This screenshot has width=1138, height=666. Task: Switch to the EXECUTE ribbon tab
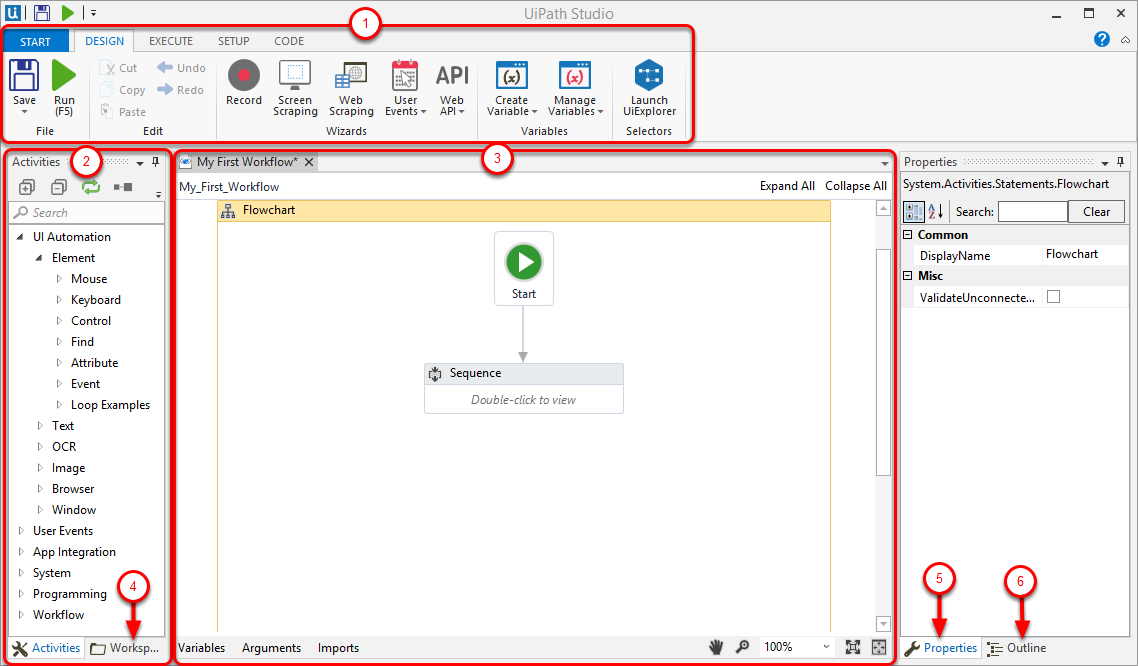pos(171,41)
